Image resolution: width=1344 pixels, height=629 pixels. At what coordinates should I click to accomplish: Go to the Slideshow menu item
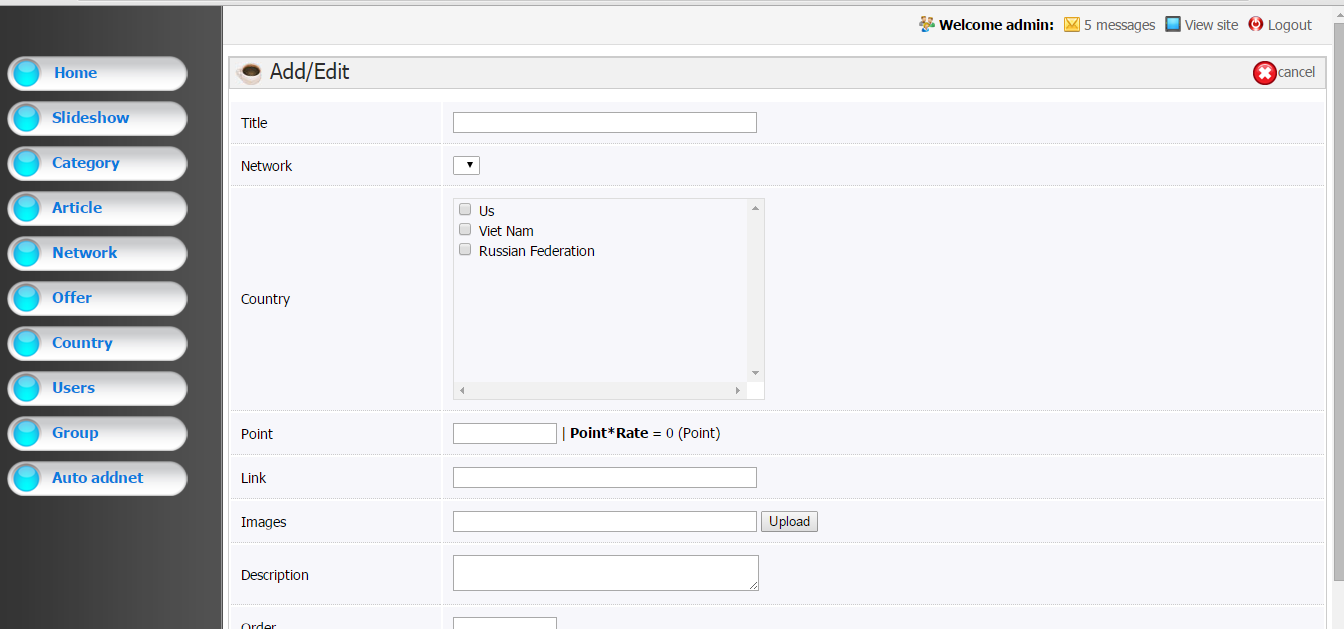(90, 118)
